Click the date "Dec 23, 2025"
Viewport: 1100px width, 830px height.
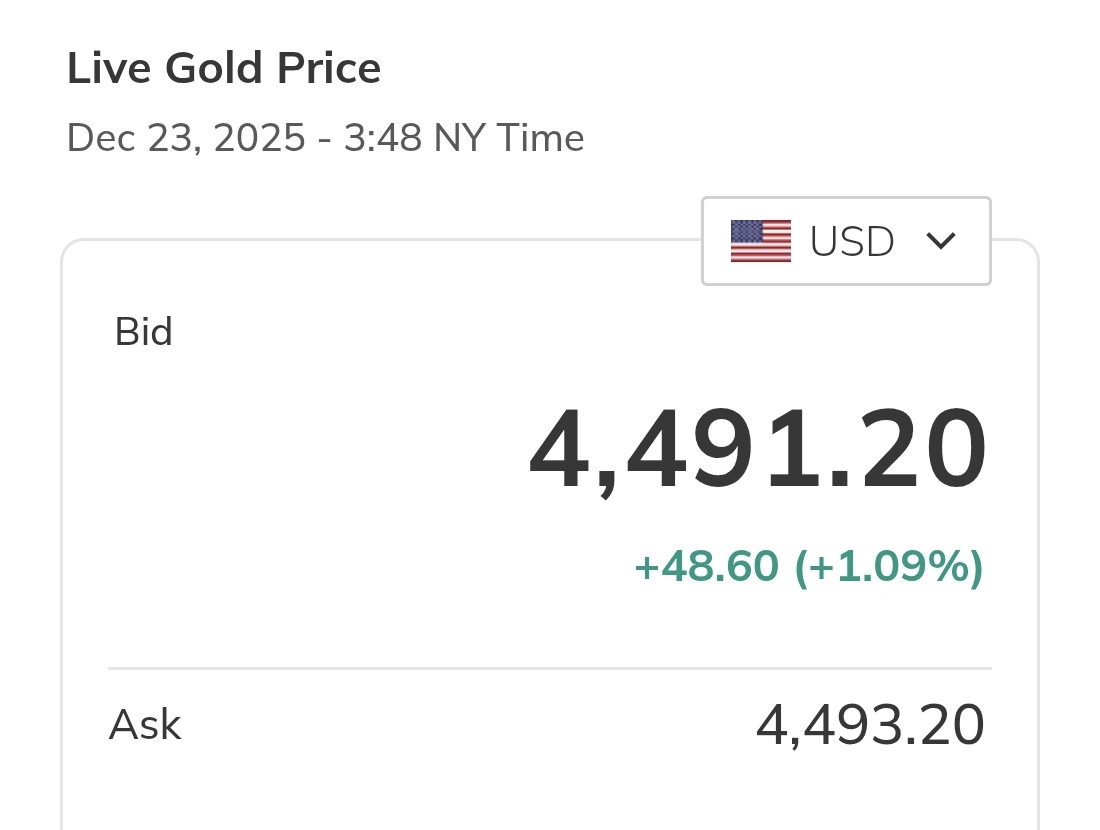coord(186,138)
